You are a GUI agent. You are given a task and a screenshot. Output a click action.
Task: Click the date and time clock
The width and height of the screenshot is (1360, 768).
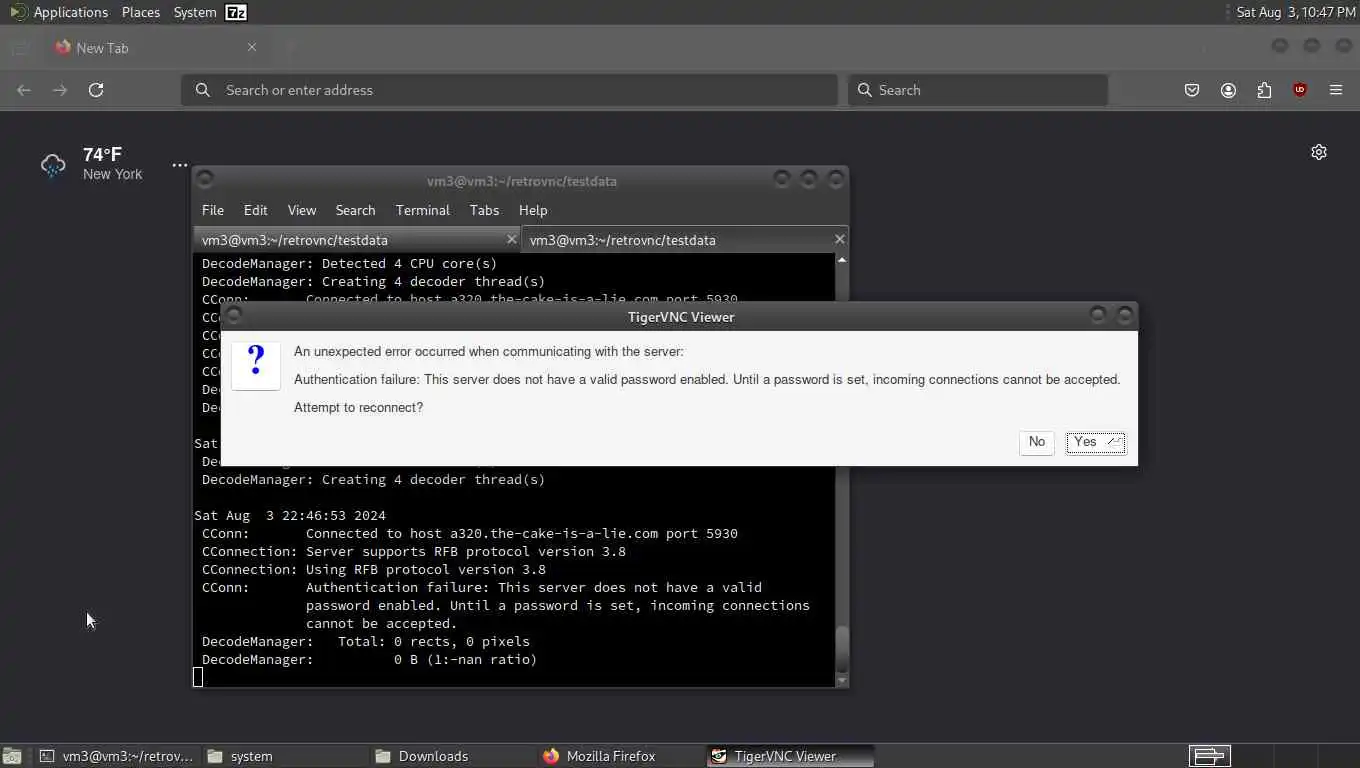tap(1296, 12)
